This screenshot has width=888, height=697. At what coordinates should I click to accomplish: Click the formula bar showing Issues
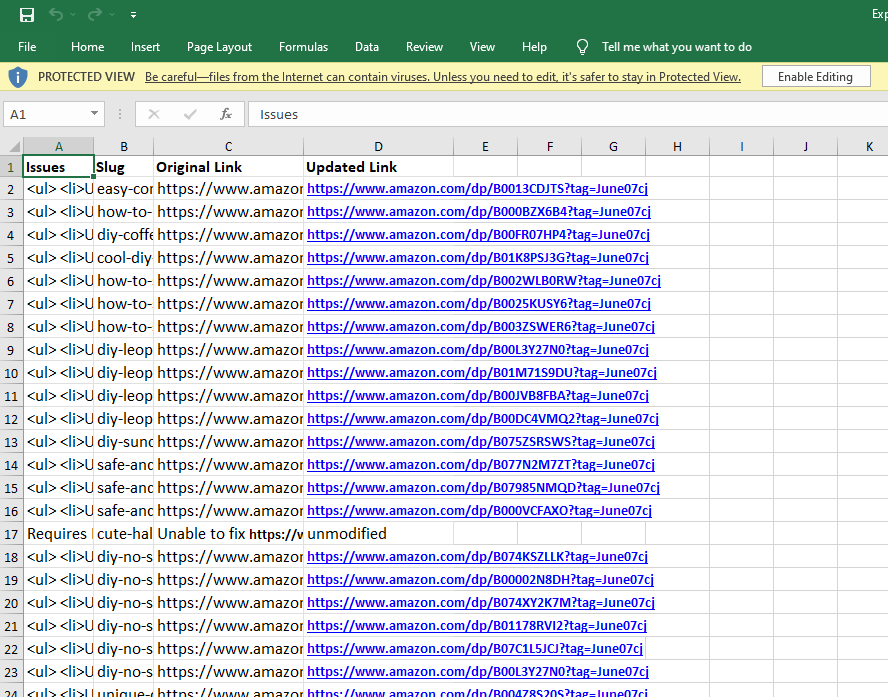coord(567,114)
